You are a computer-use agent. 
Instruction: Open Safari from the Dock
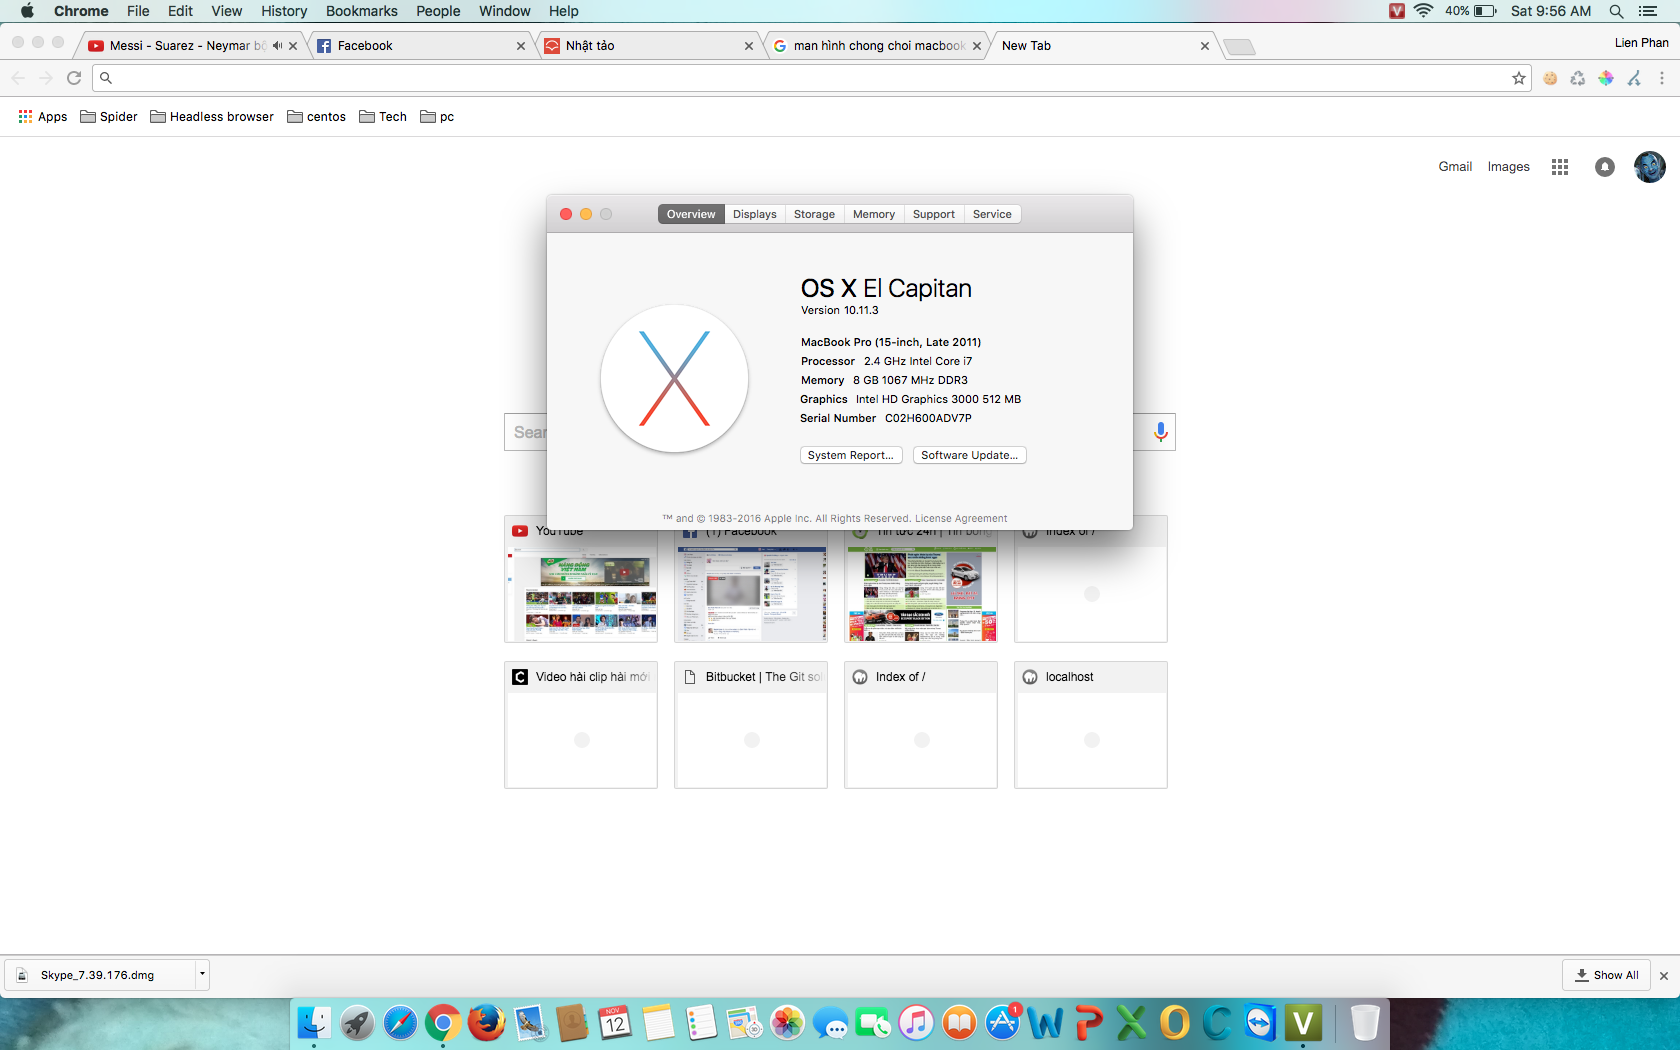click(x=400, y=1023)
